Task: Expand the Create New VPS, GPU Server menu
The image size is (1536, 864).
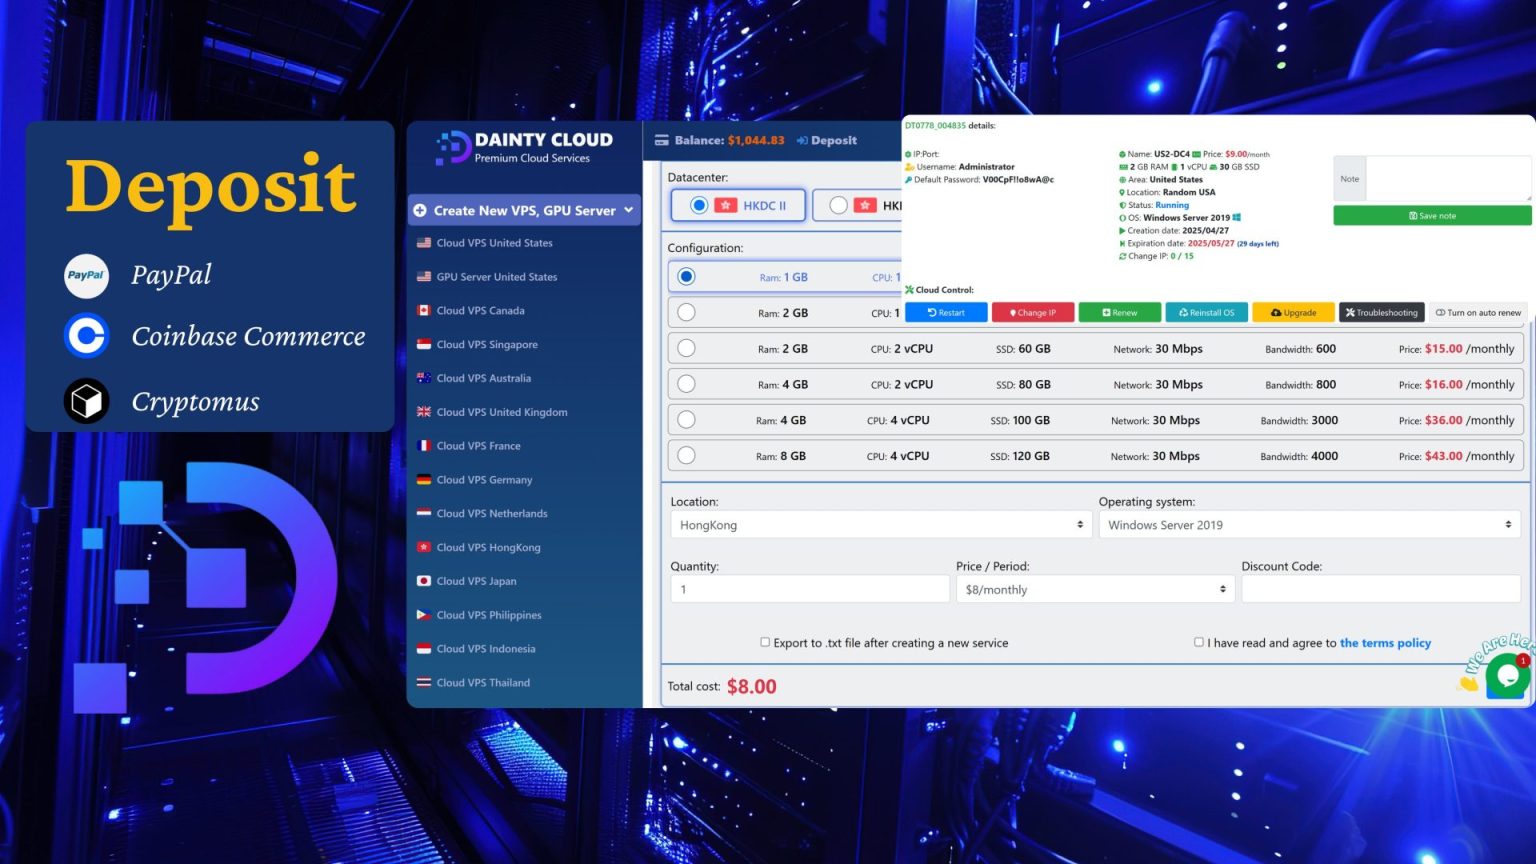Action: click(523, 210)
